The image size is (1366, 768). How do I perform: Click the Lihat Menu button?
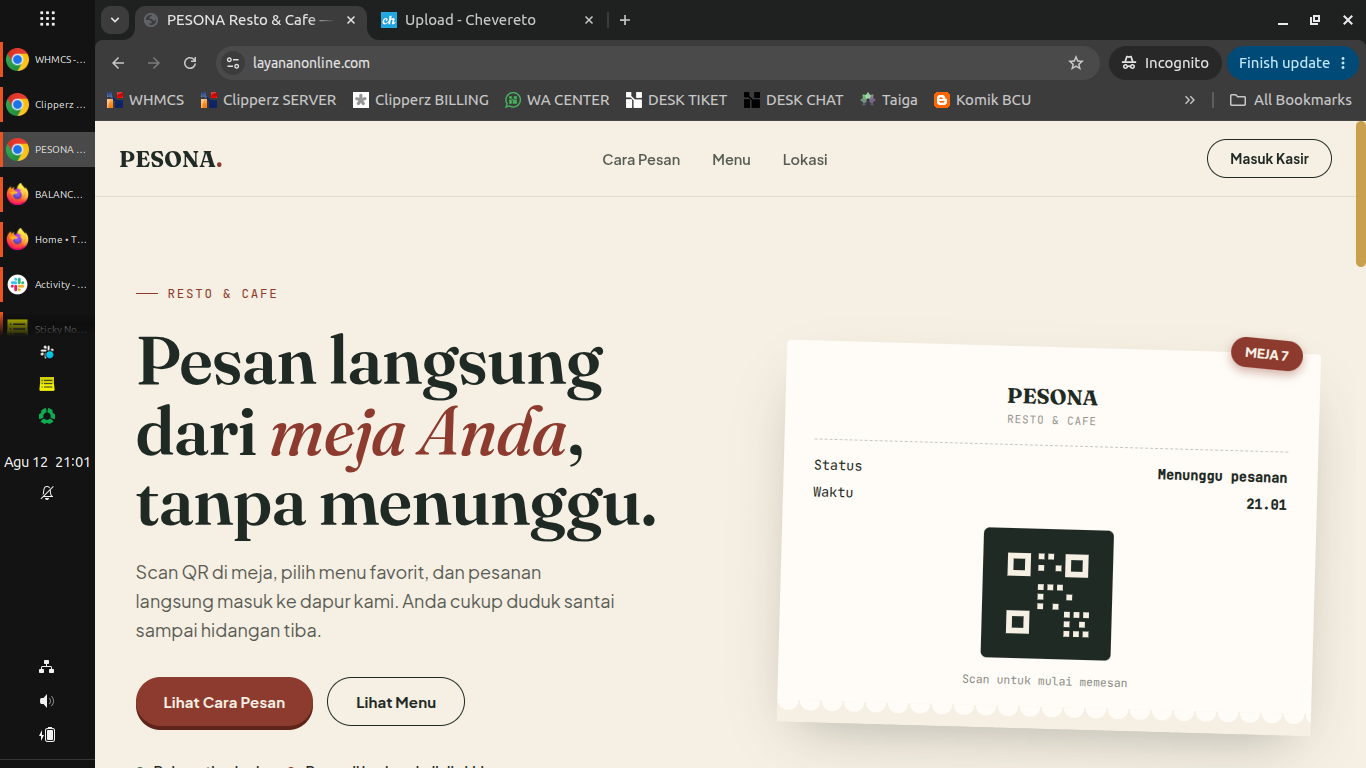(x=396, y=702)
